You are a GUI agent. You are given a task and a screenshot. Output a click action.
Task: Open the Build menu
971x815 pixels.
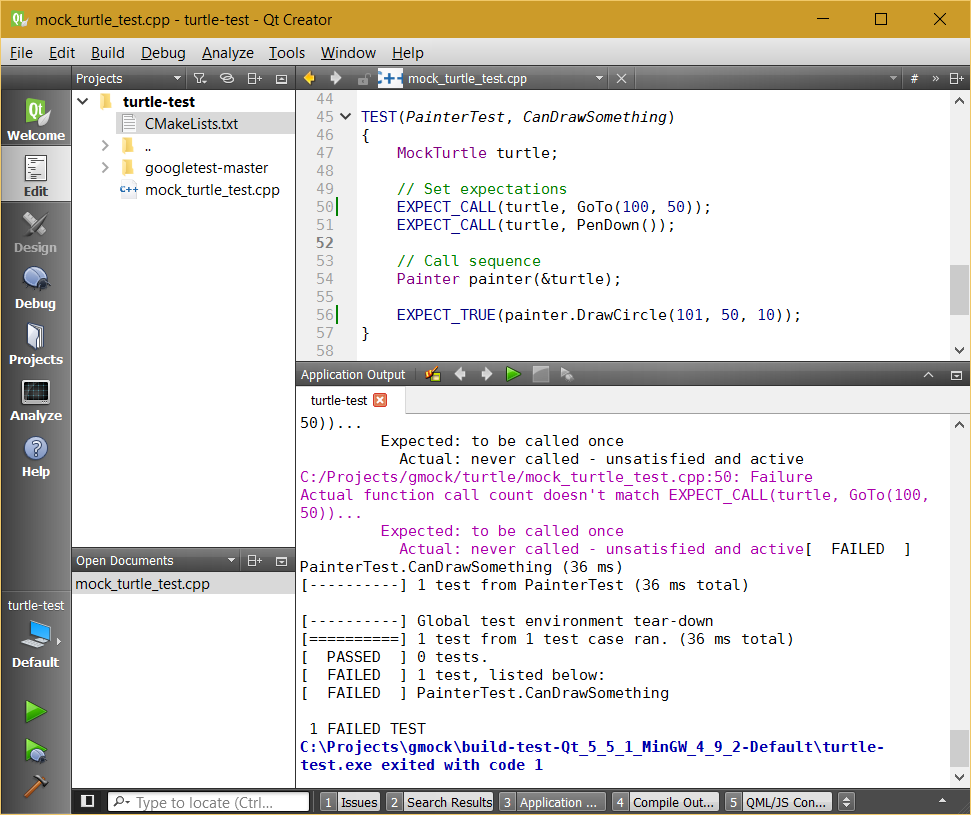pyautogui.click(x=108, y=53)
